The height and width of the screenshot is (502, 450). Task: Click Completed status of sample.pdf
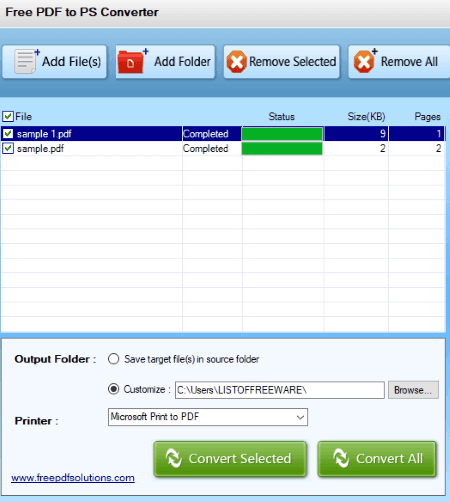[x=206, y=149]
